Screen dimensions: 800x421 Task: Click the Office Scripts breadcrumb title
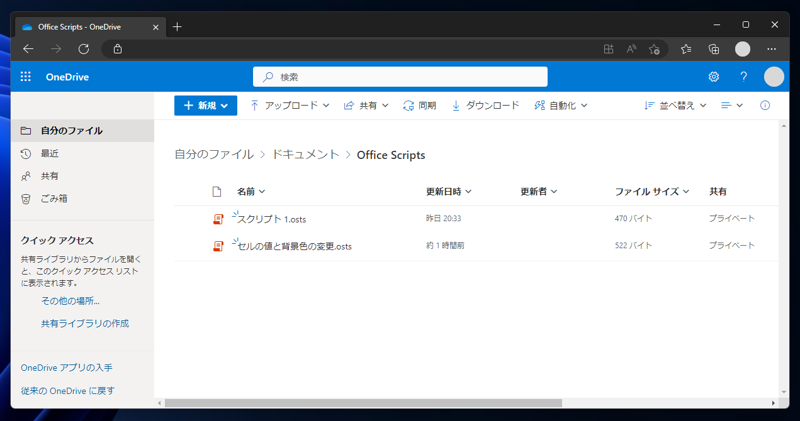(x=391, y=155)
